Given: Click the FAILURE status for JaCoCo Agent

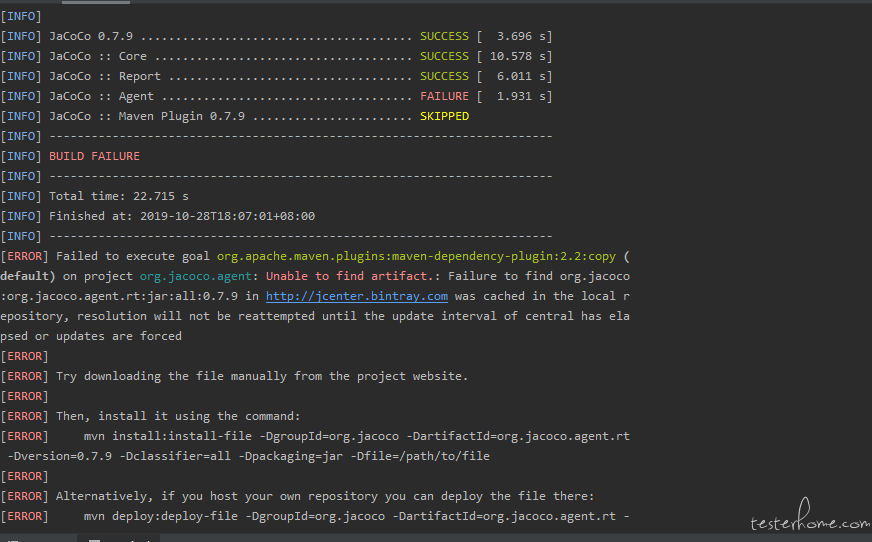Looking at the screenshot, I should click(444, 96).
